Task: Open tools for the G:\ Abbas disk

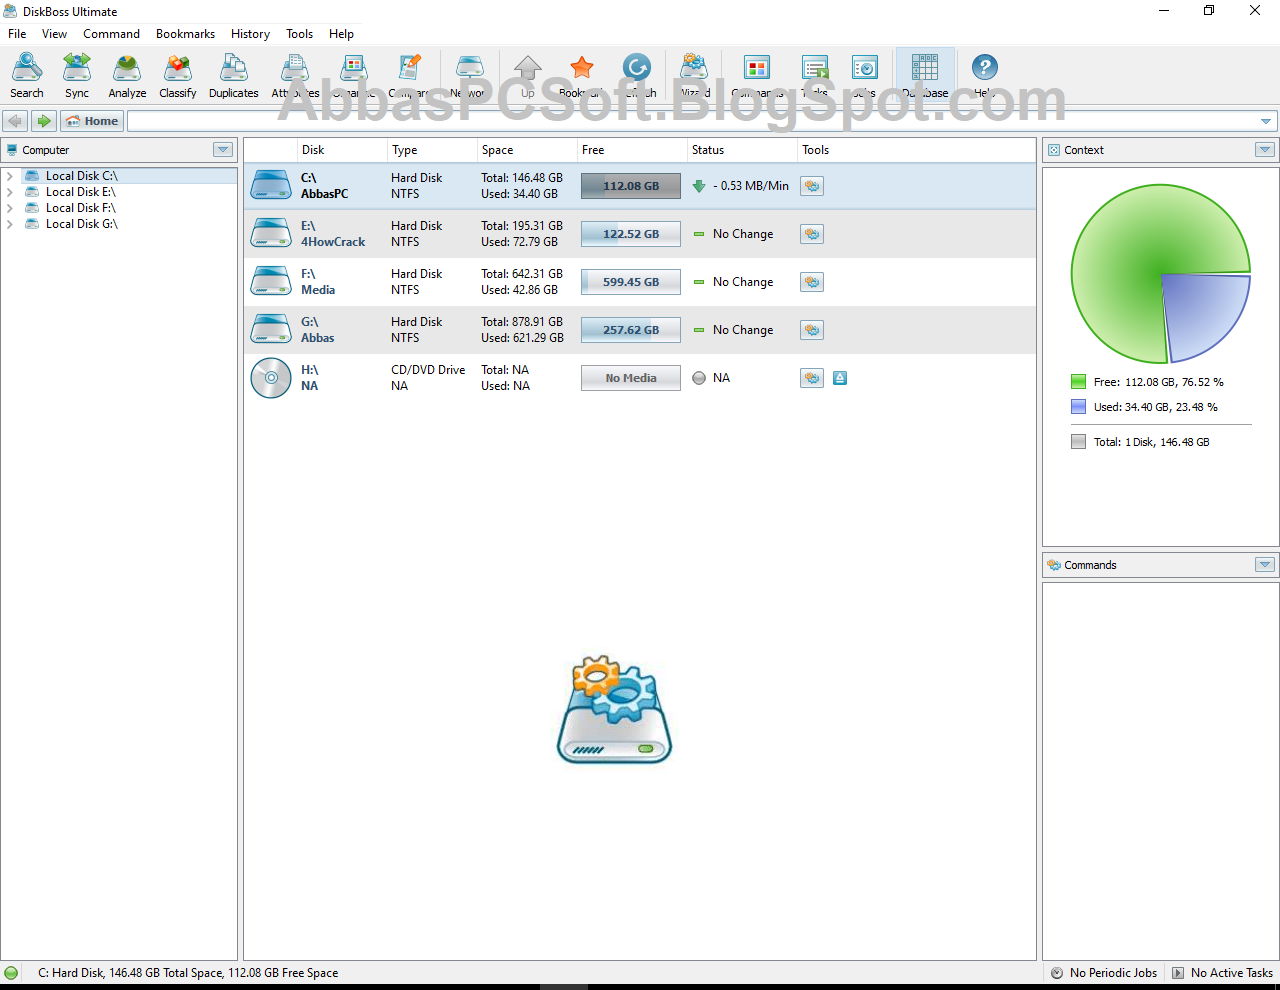Action: (x=812, y=330)
